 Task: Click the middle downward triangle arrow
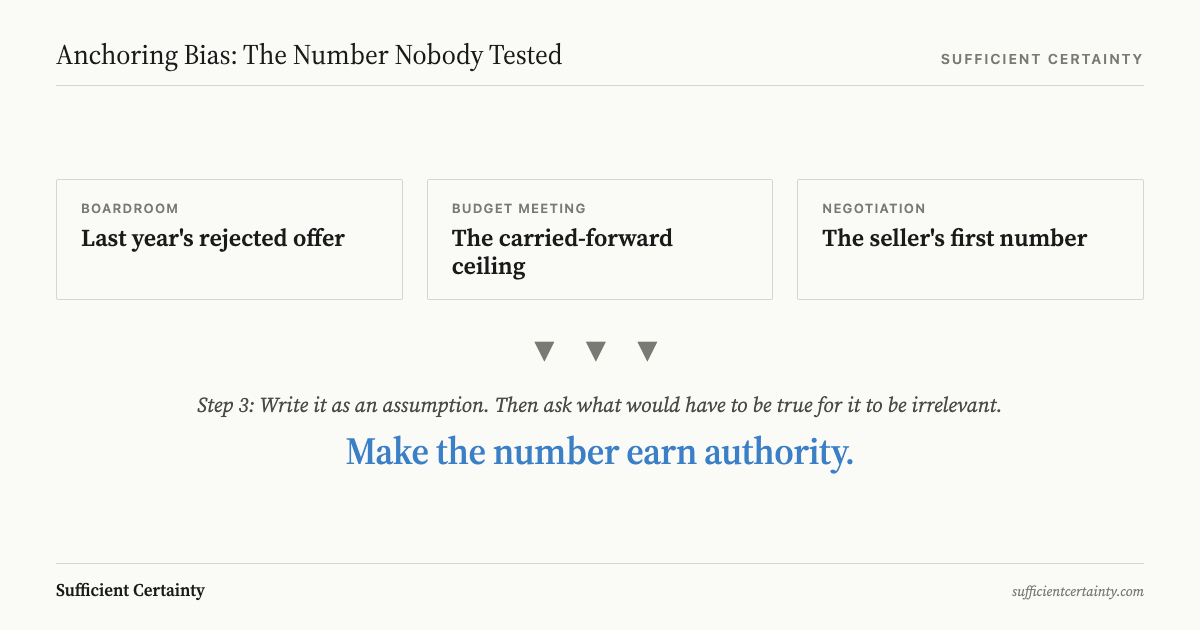click(x=596, y=351)
